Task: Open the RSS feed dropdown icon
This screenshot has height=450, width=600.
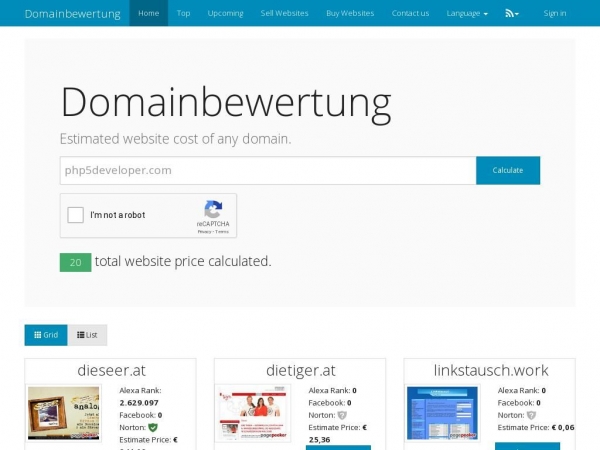Action: tap(512, 13)
